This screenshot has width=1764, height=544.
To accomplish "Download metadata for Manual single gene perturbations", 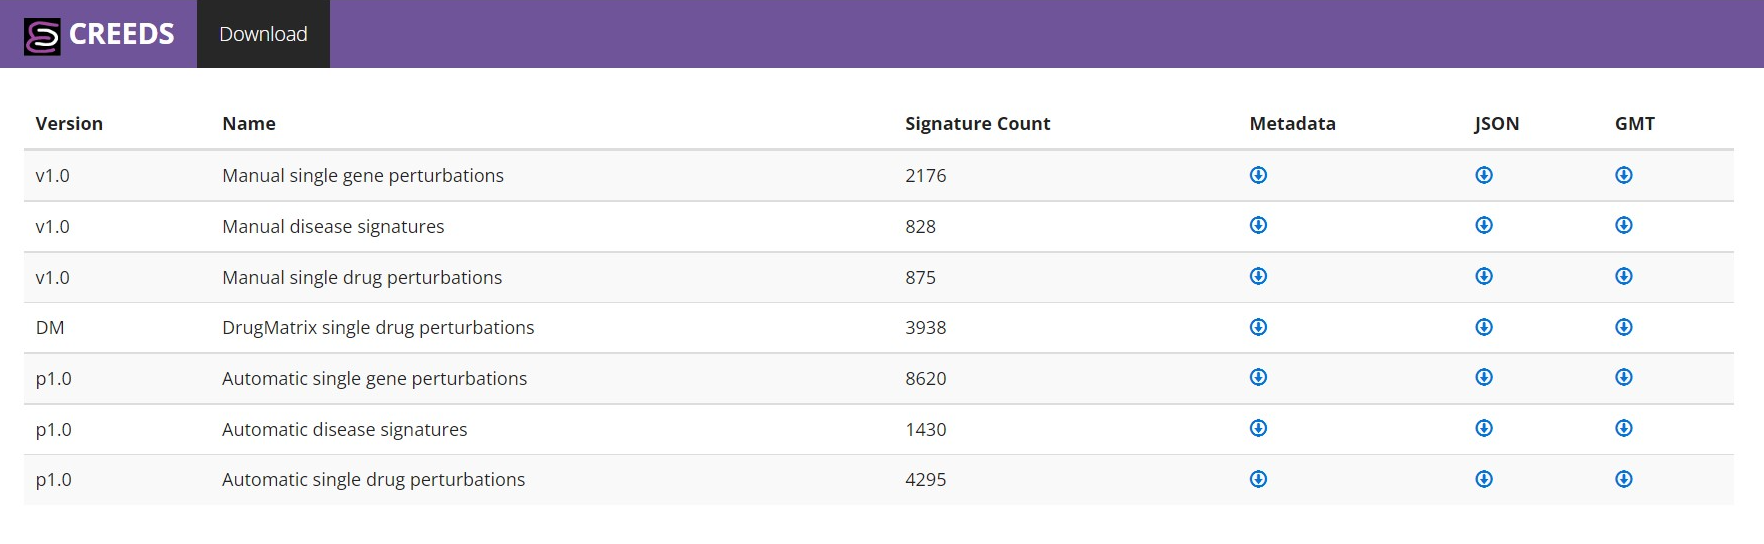I will 1258,175.
